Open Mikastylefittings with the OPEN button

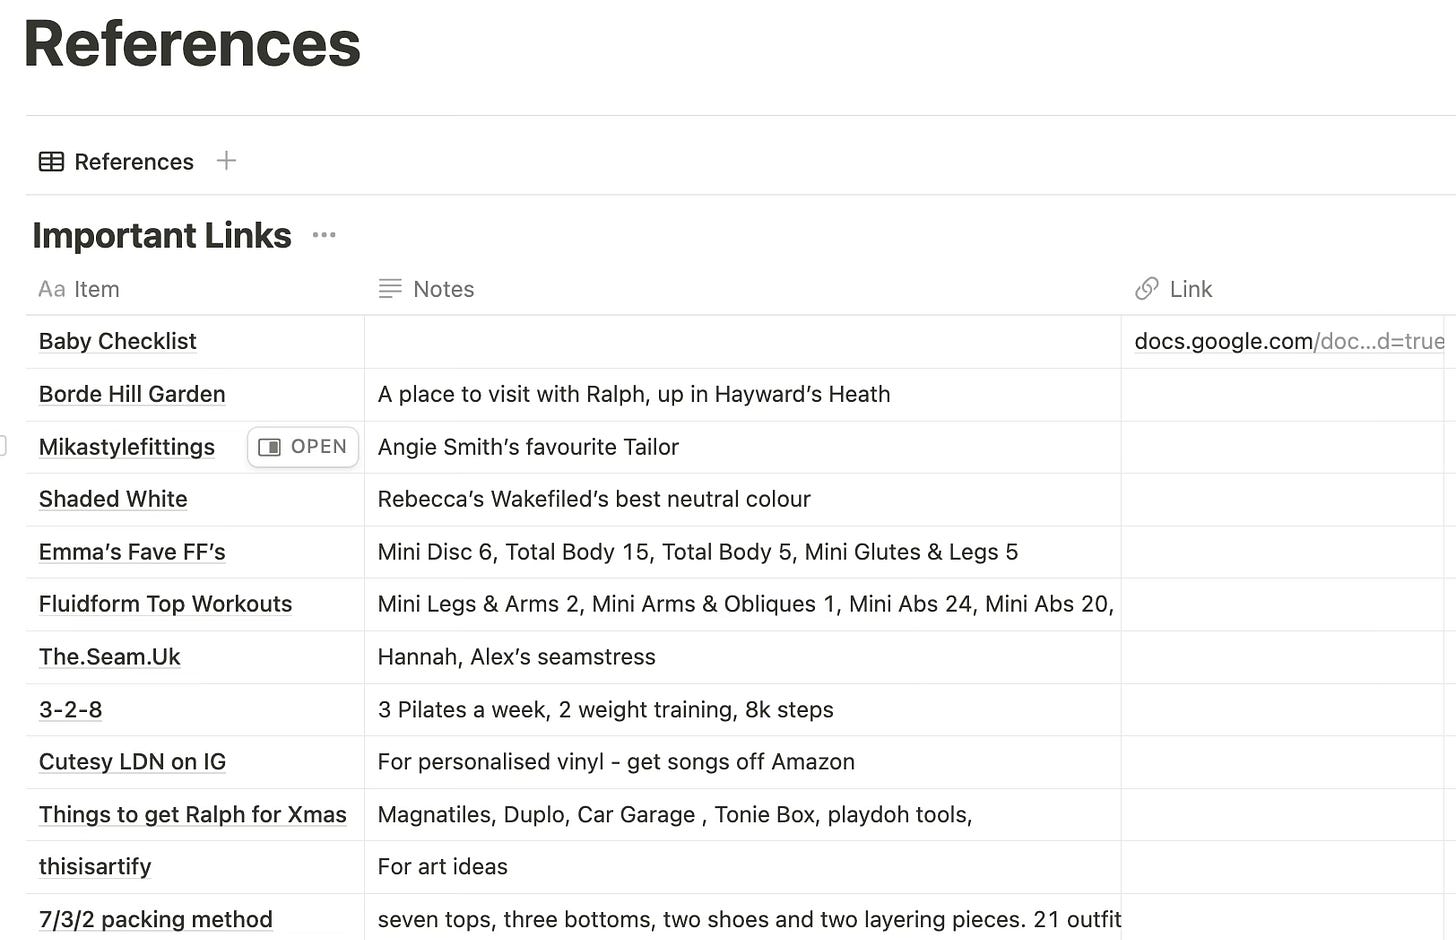click(x=303, y=447)
